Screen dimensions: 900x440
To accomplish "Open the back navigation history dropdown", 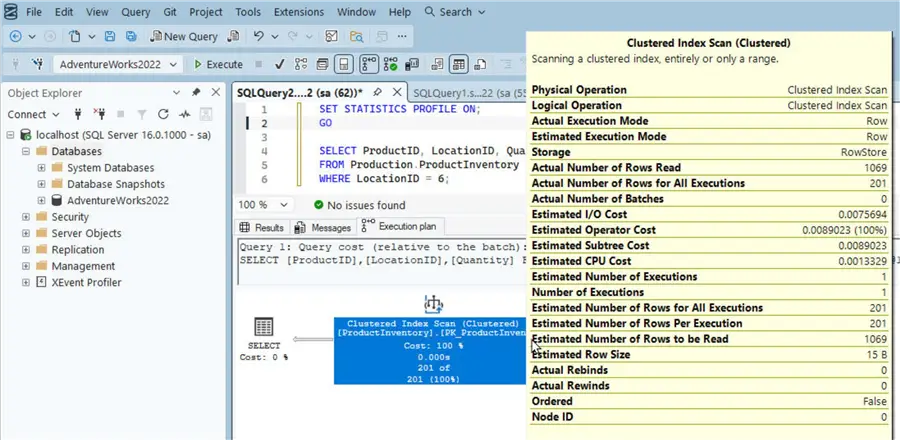I will pos(32,36).
